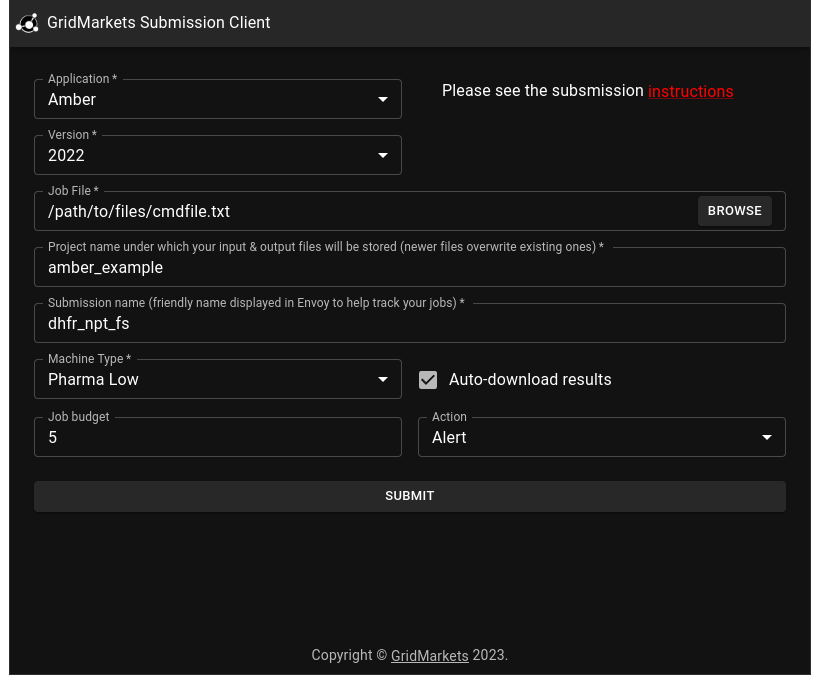
Task: Expand the Machine Type field showing Pharma Low
Action: click(200, 380)
